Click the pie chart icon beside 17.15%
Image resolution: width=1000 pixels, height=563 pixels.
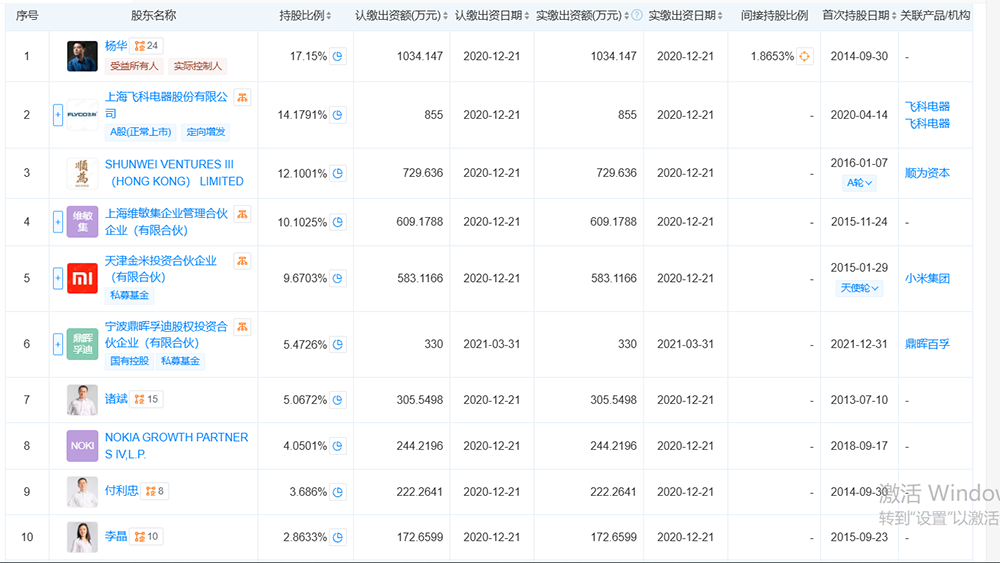(339, 56)
